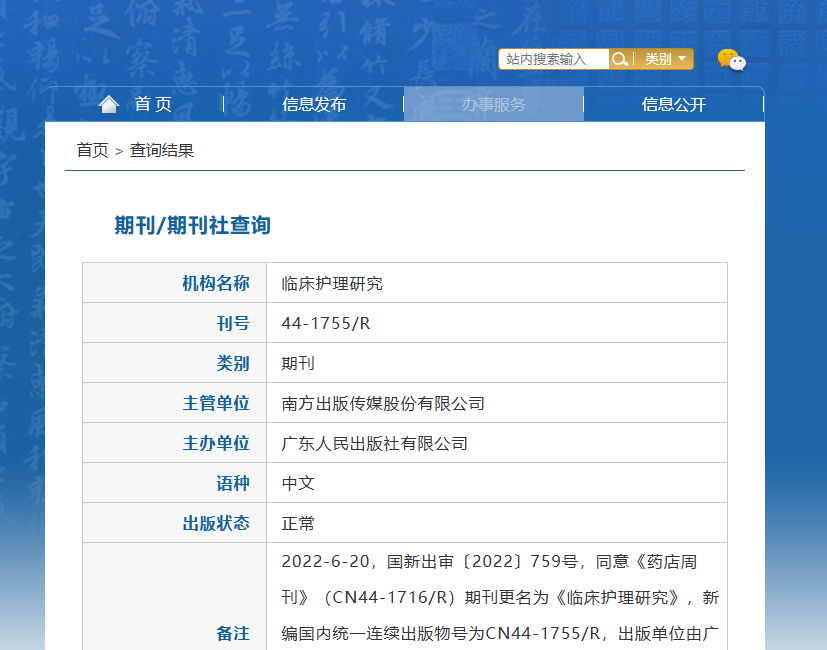Click the 类别 dropdown arrow

682,59
